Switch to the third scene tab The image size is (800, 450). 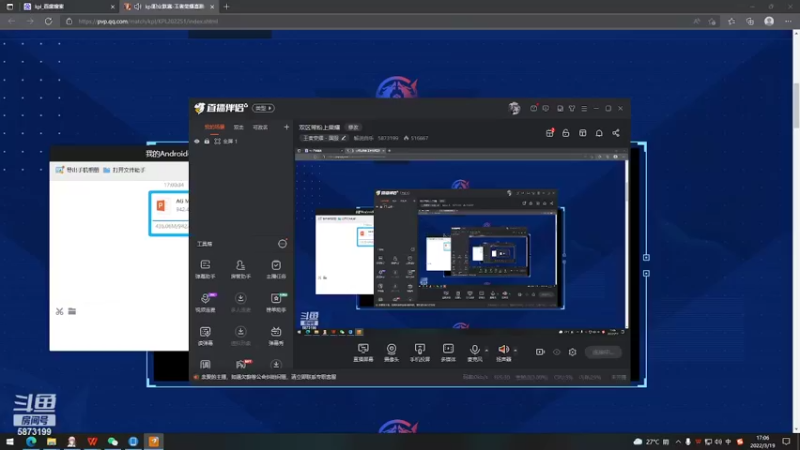[x=260, y=127]
